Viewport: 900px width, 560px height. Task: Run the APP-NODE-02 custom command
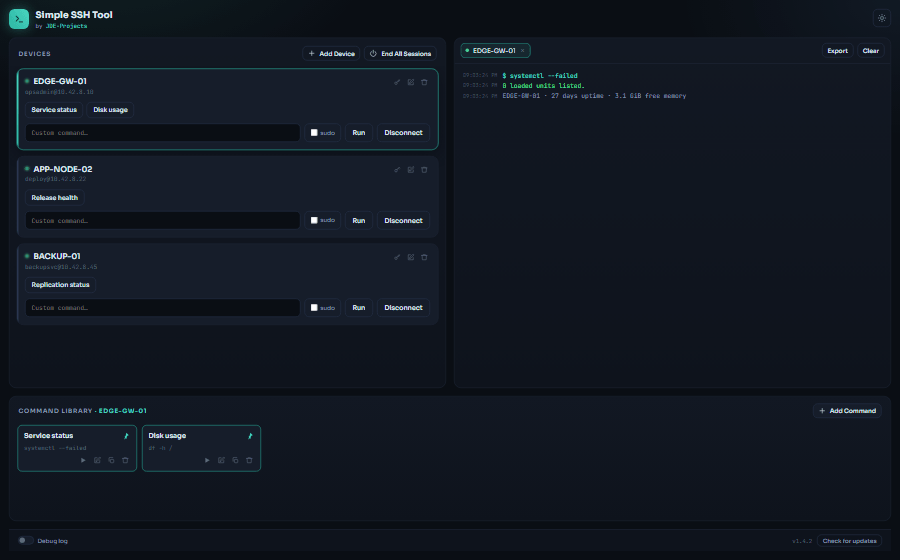[x=359, y=220]
